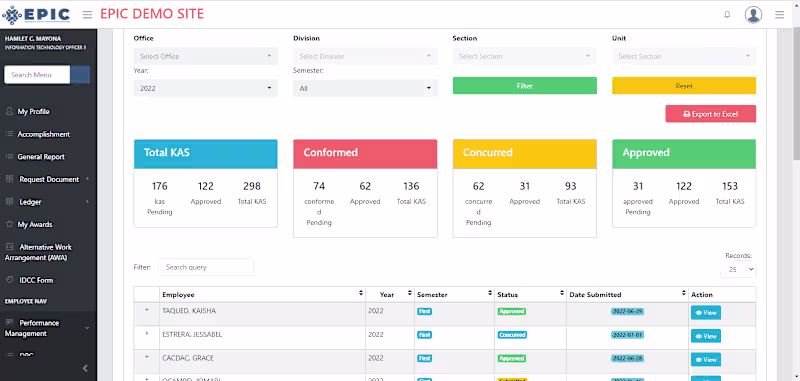Click Export to Excel button
Viewport: 800px width, 381px height.
pyautogui.click(x=710, y=114)
